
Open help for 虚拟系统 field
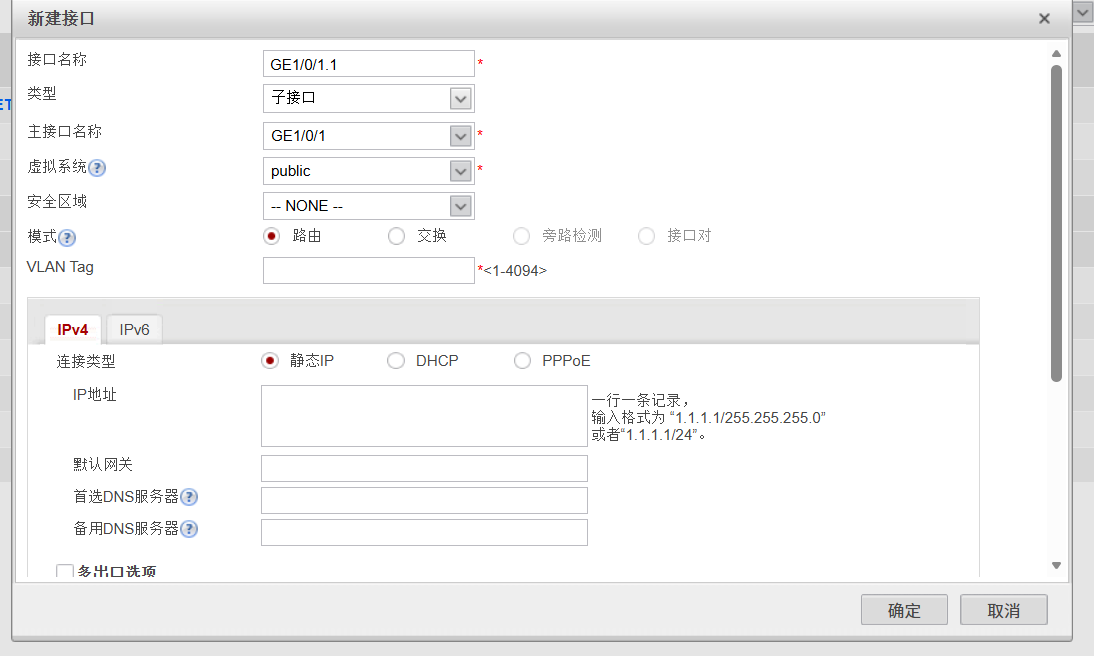tap(98, 168)
